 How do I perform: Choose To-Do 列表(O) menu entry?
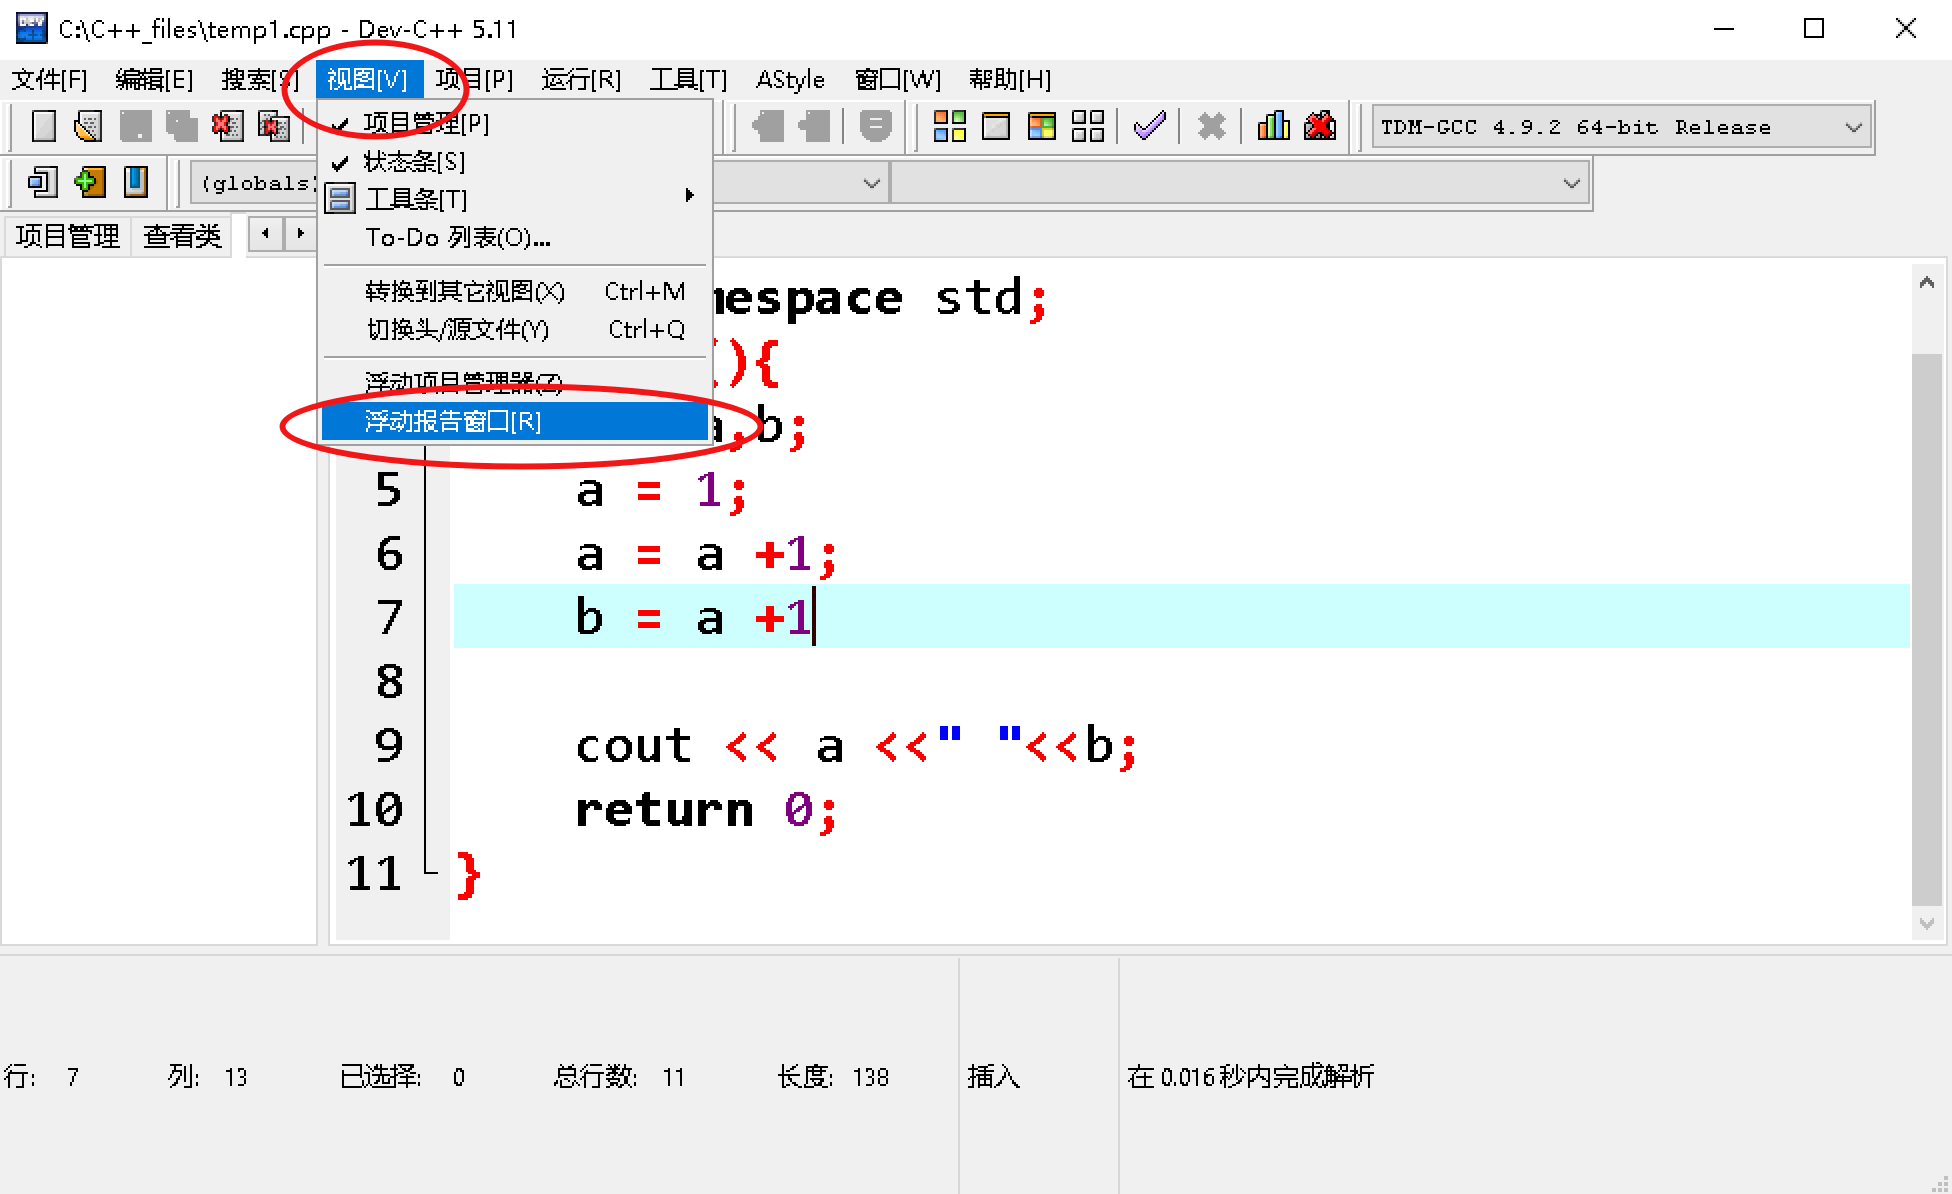(x=456, y=238)
